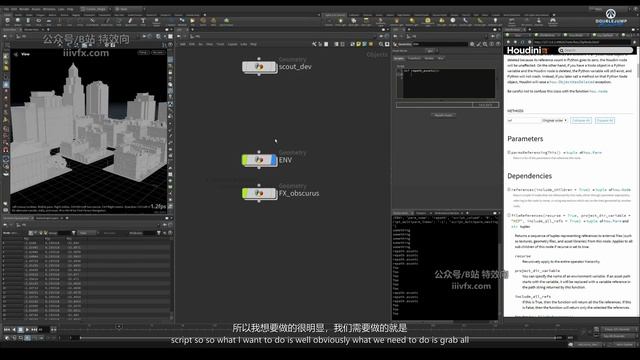Click the Expand all button in help
This screenshot has width=640, height=360.
coord(604,120)
